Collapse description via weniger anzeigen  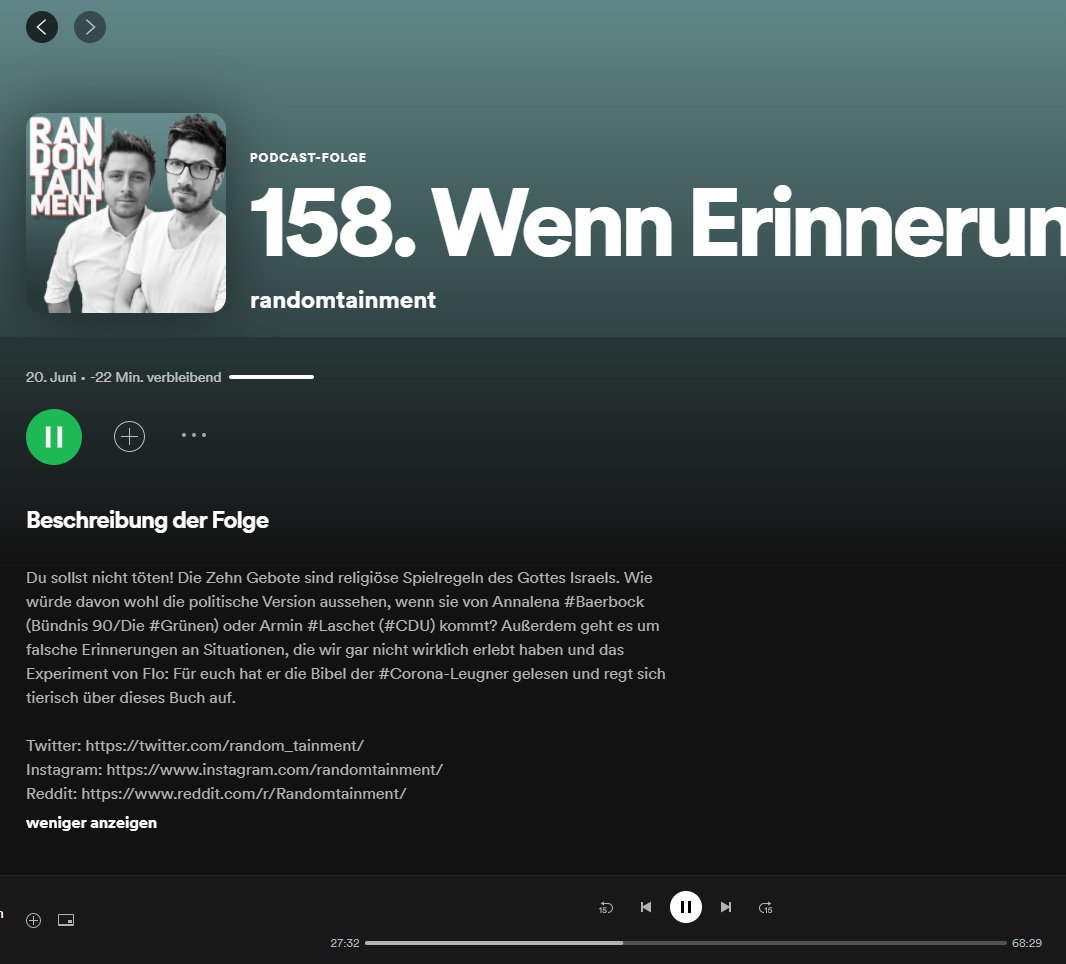[x=91, y=823]
